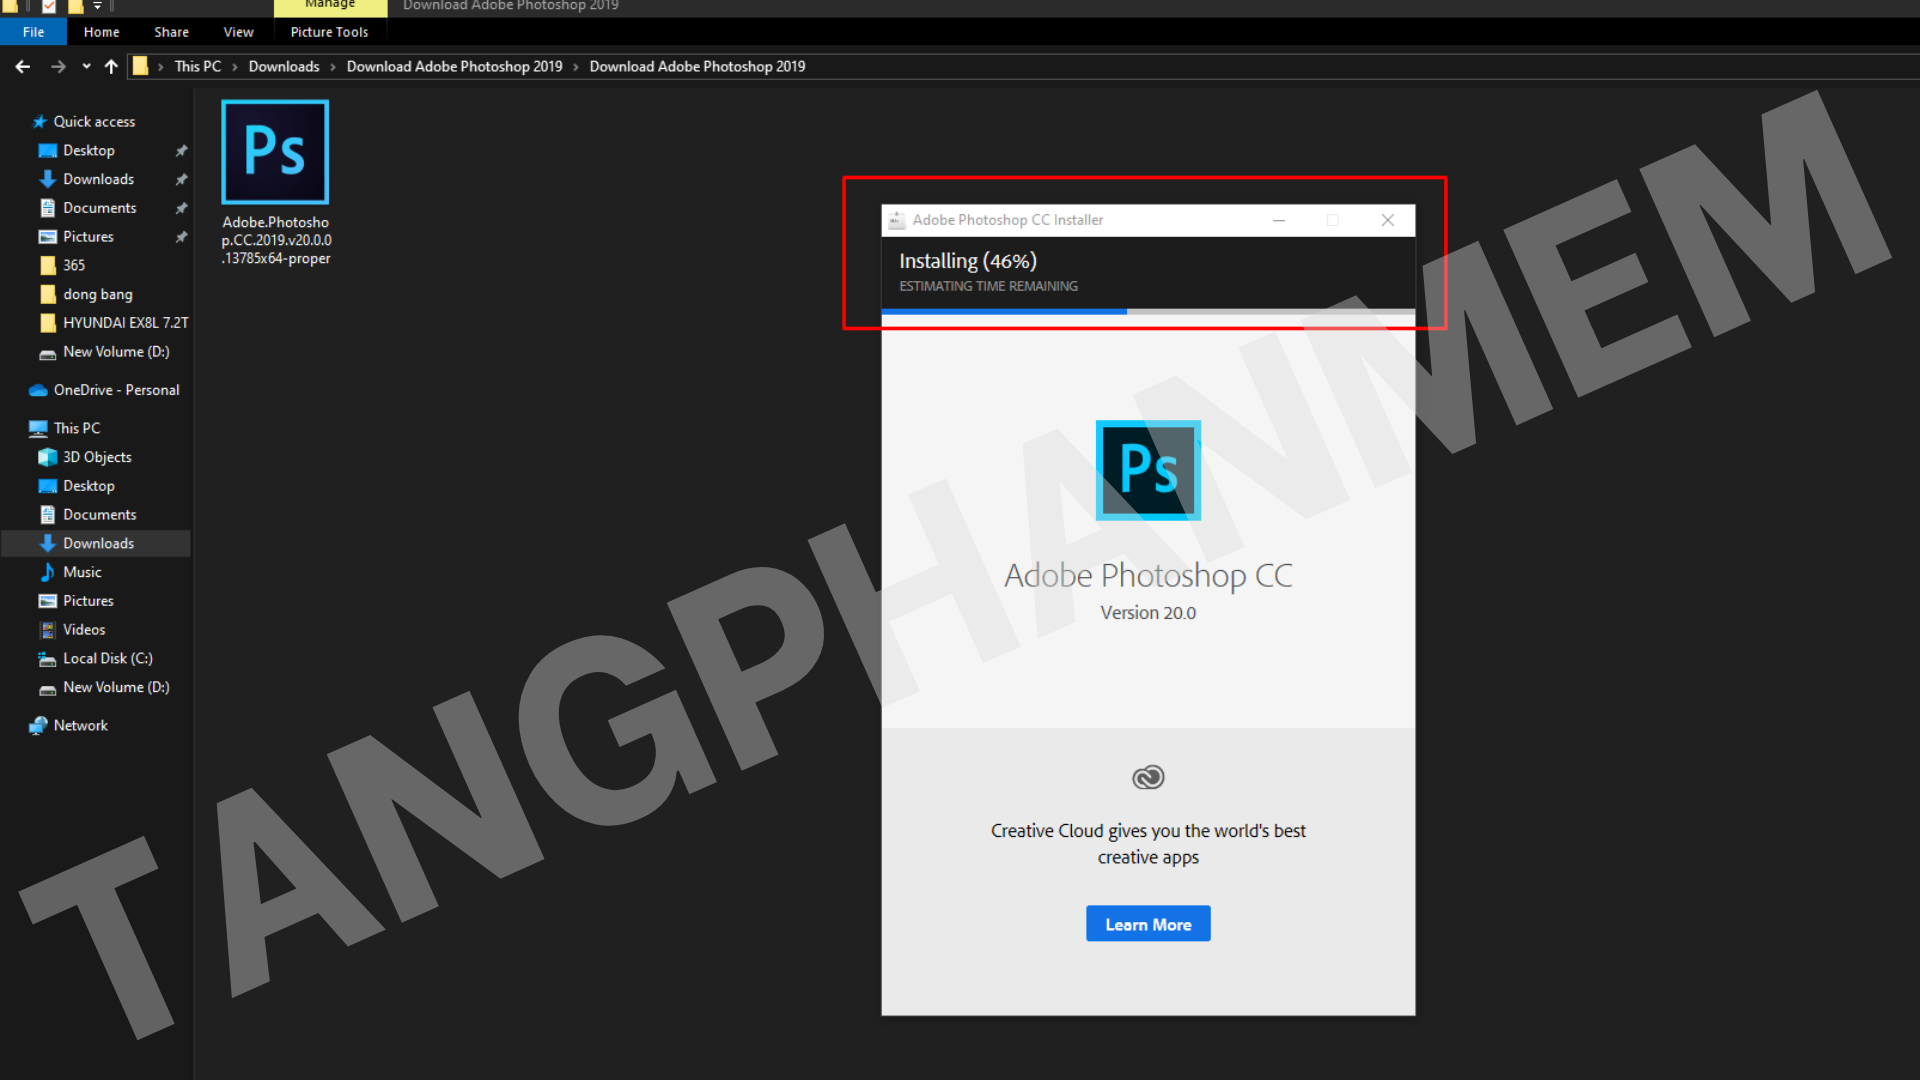Click the Creative Cloud icon in the installer
This screenshot has width=1920, height=1080.
(x=1148, y=777)
